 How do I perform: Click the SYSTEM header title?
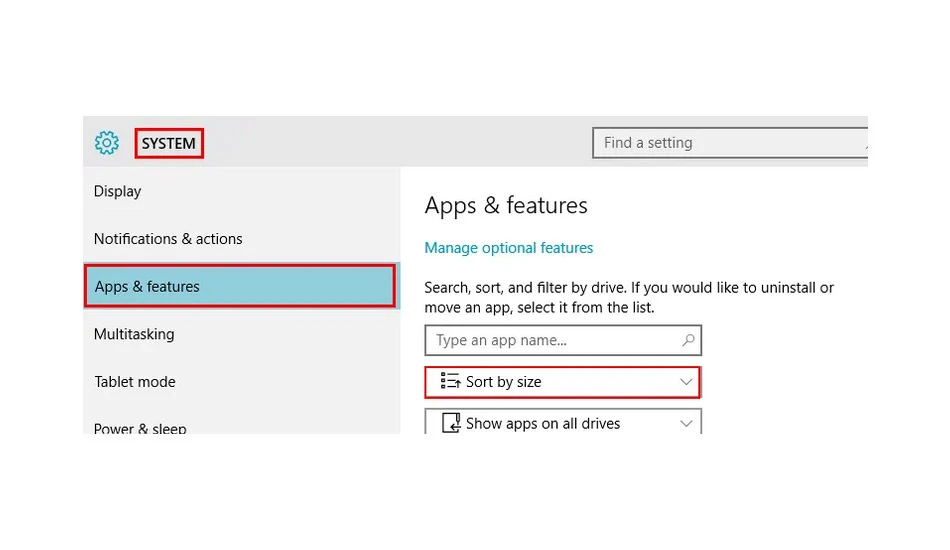(168, 144)
